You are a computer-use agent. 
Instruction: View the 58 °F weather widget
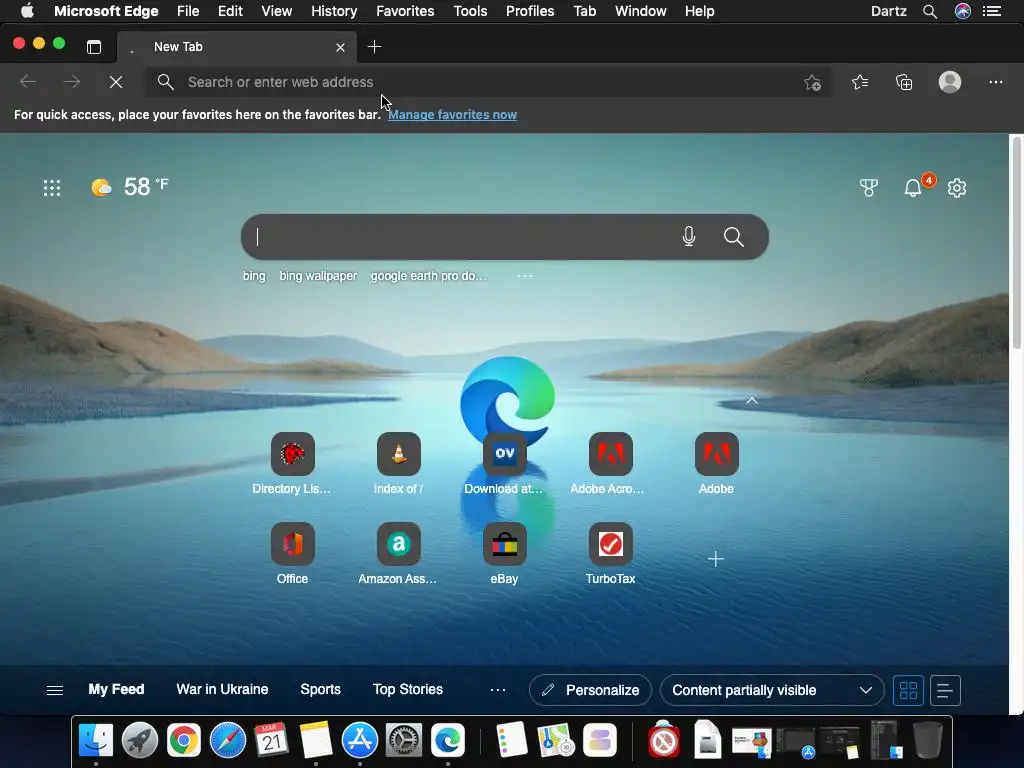tap(130, 187)
